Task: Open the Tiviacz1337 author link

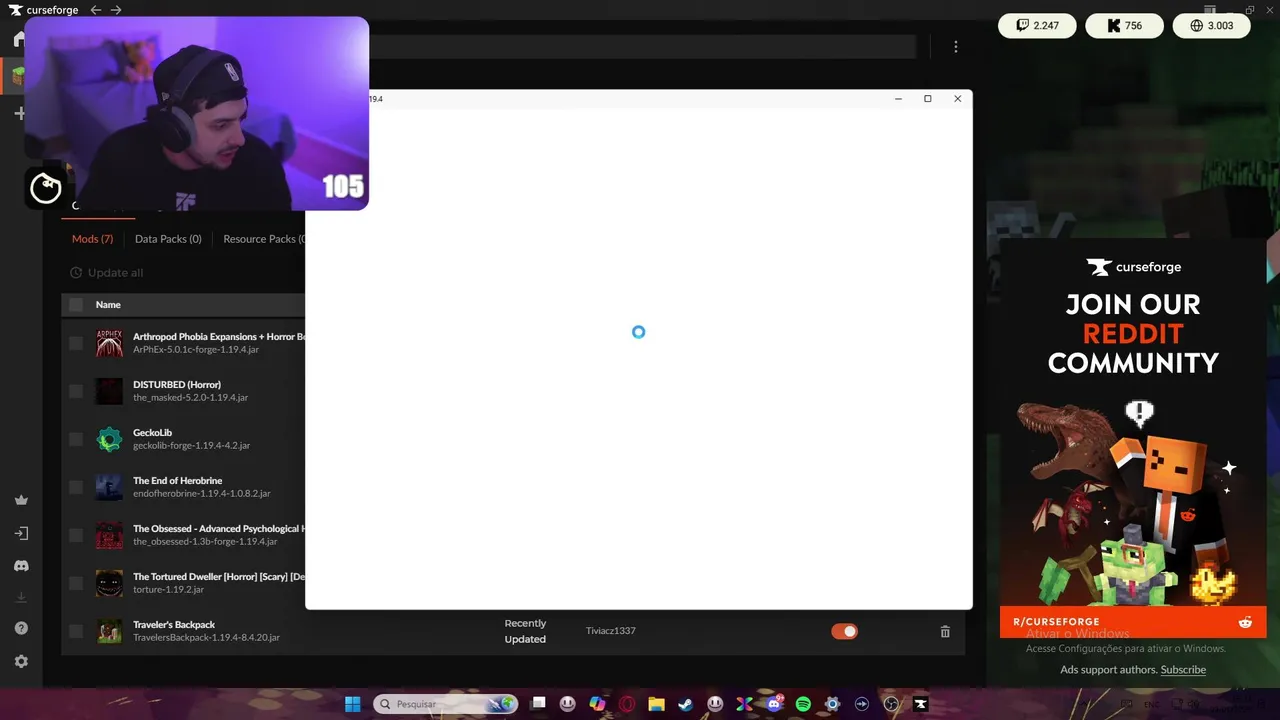Action: point(610,631)
